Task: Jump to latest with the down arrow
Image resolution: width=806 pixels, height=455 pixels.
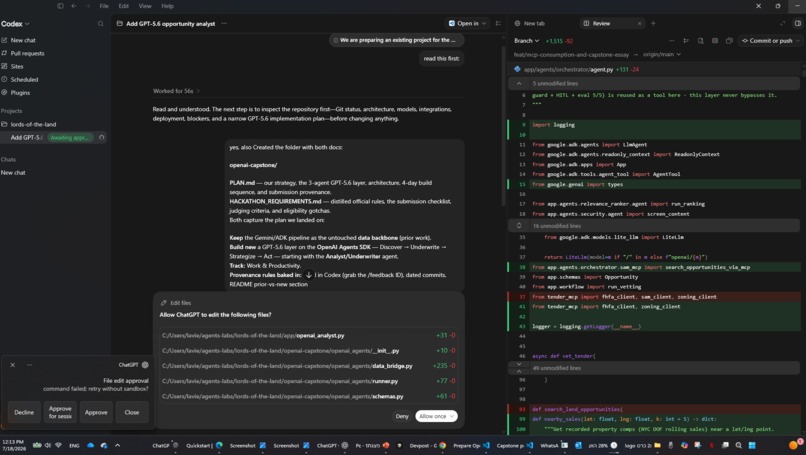Action: (308, 275)
